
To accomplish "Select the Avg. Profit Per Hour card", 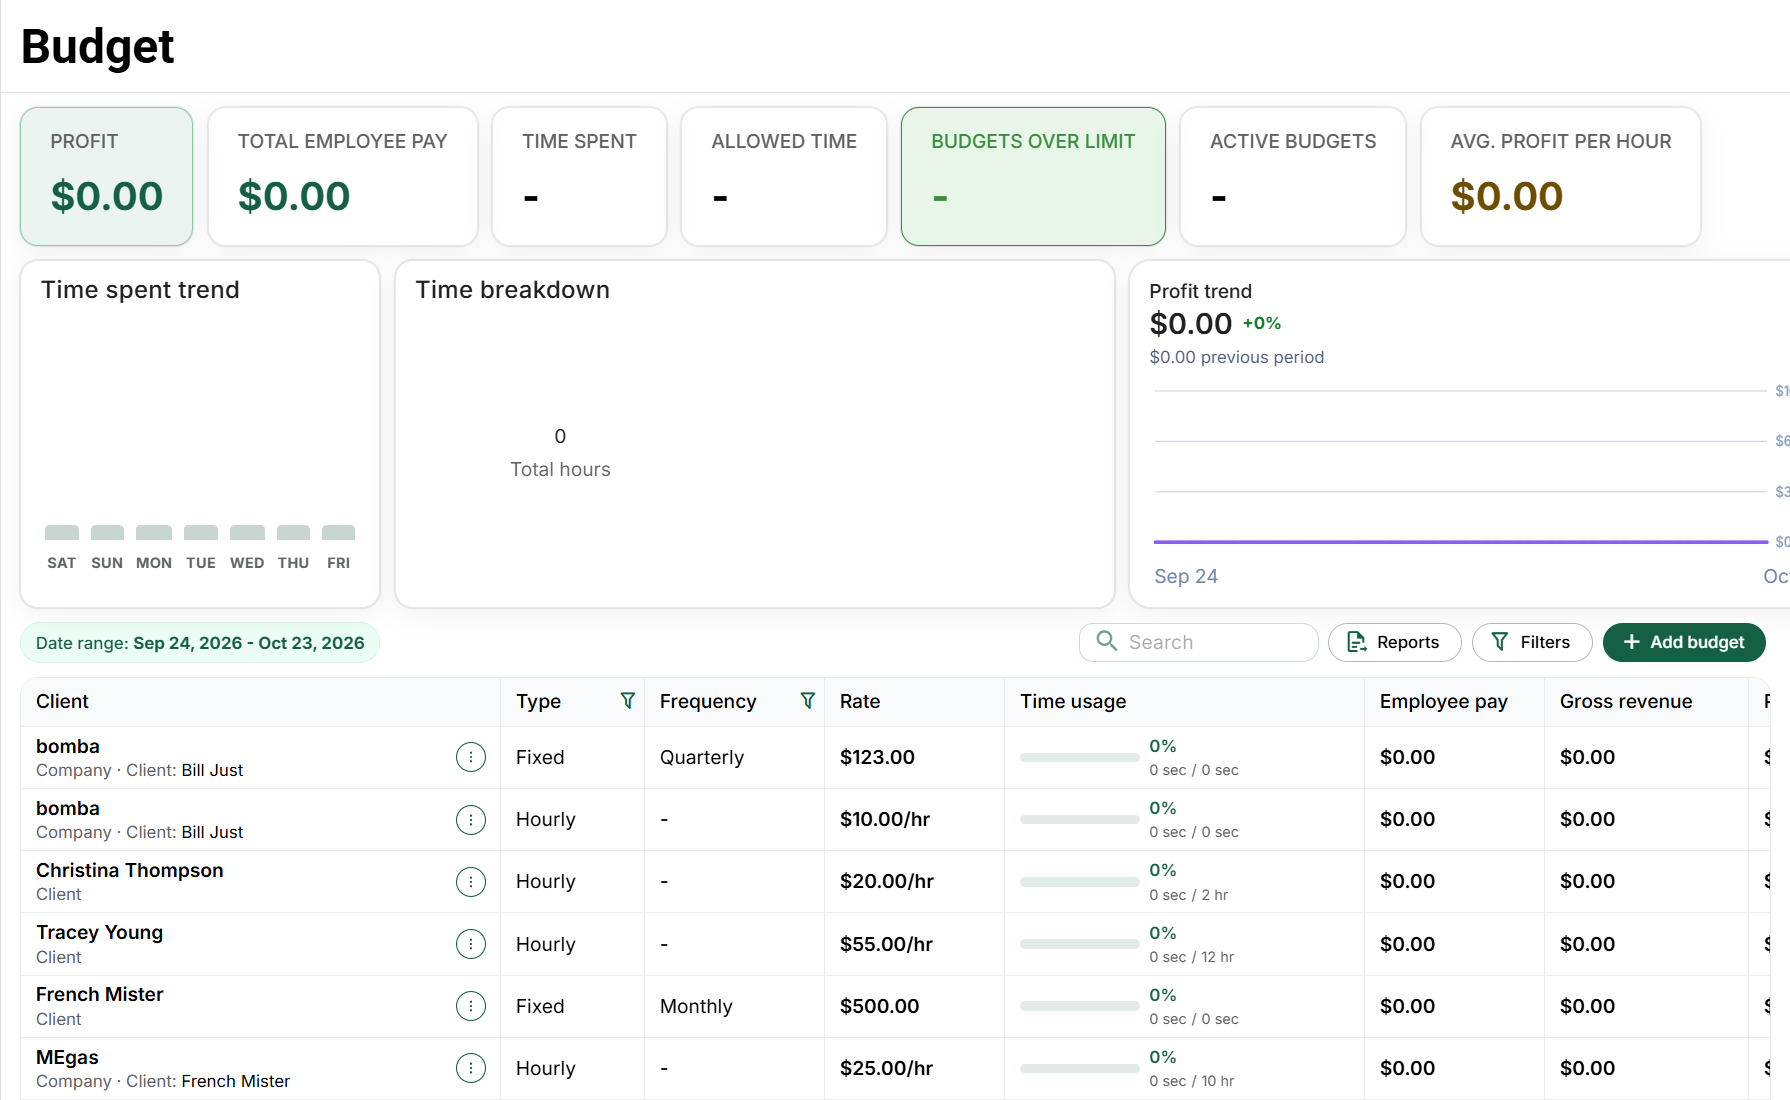I will click(1561, 176).
